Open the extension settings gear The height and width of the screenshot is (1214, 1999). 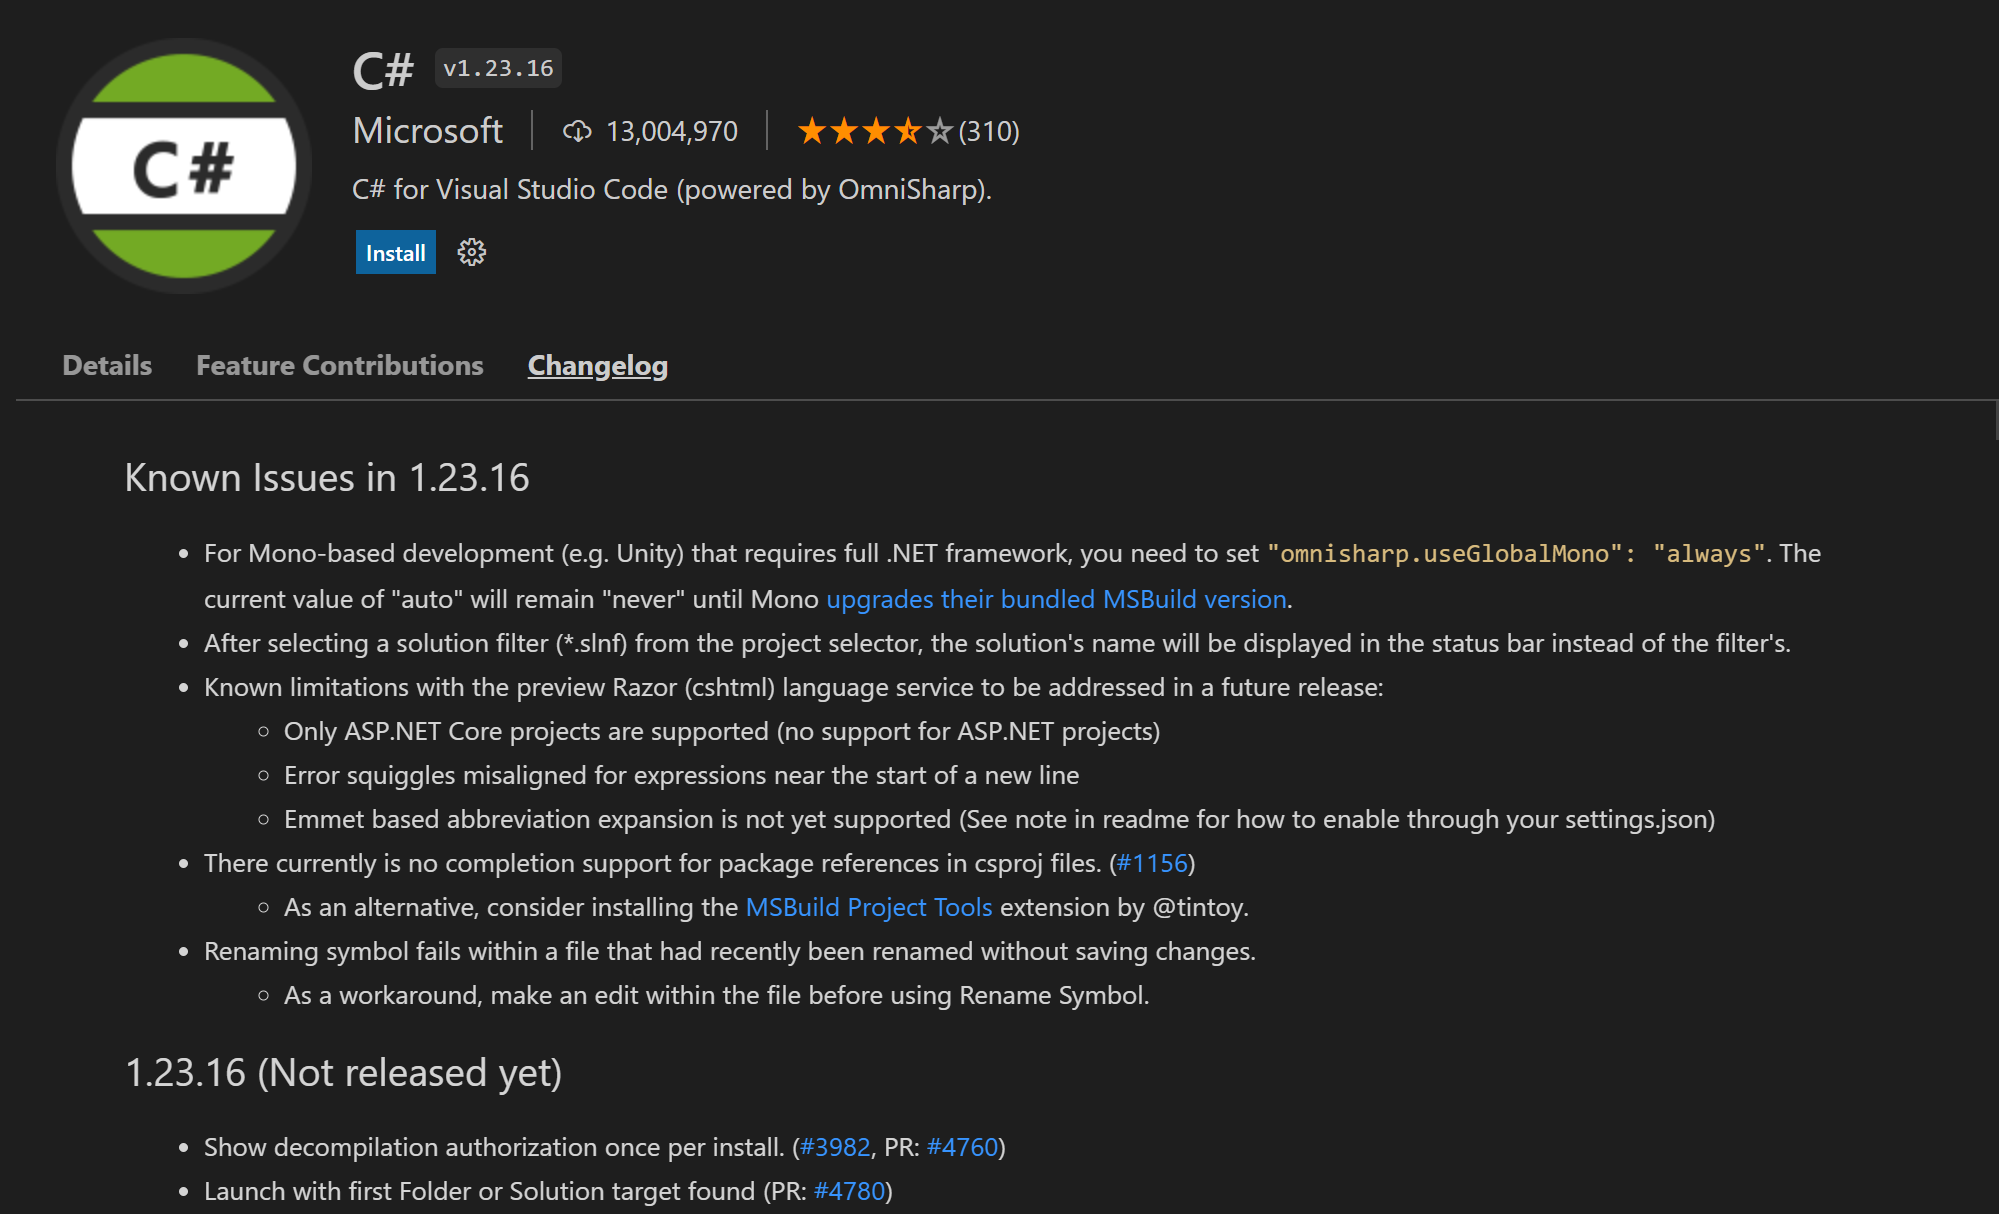[470, 253]
